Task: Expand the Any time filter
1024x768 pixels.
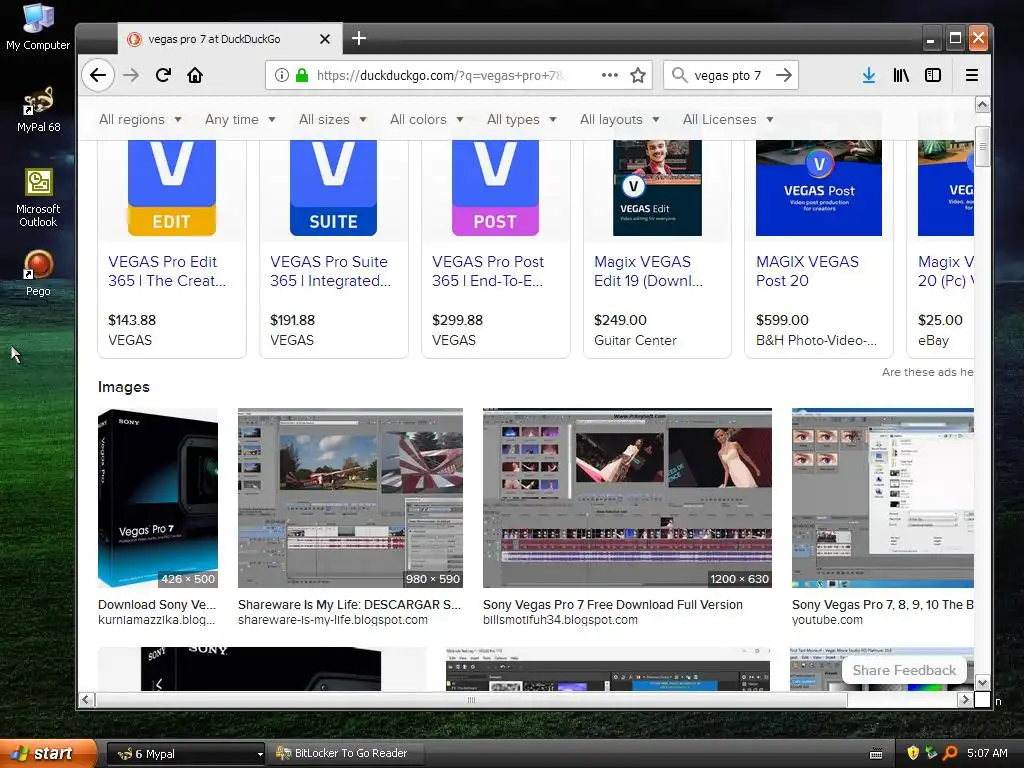Action: point(240,120)
